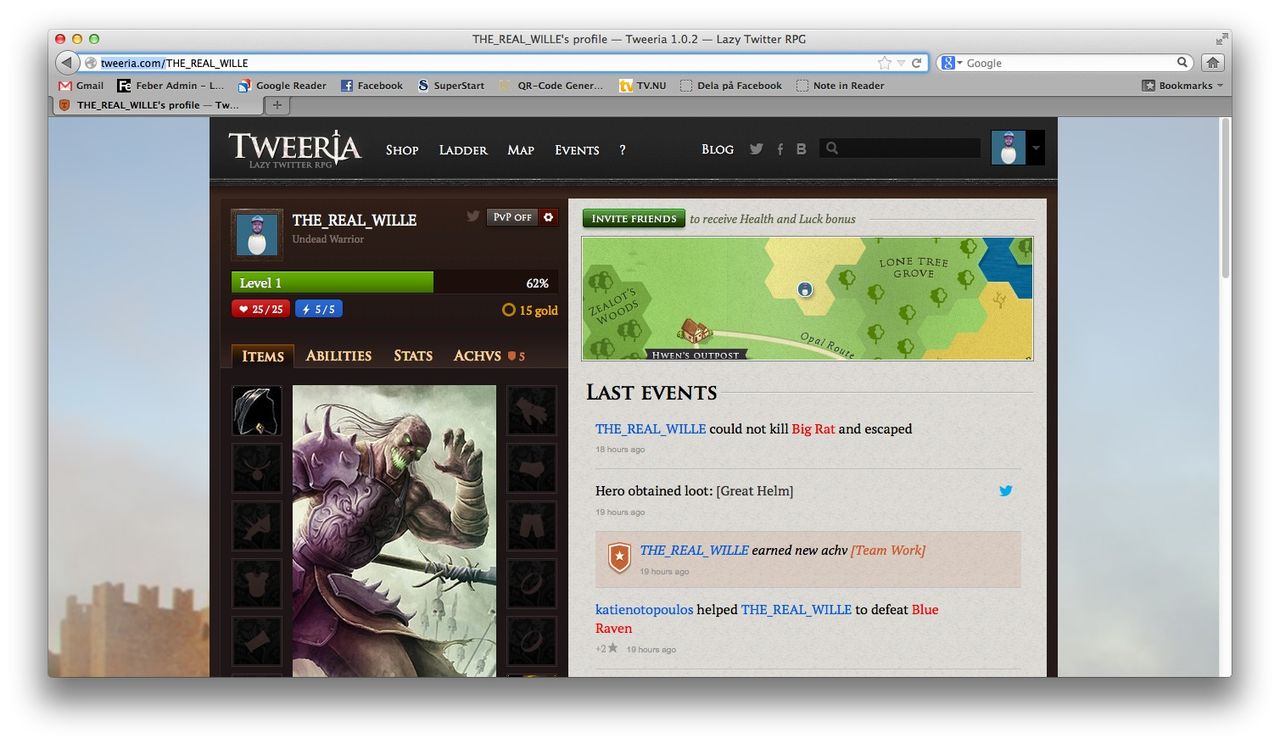Image resolution: width=1280 pixels, height=744 pixels.
Task: Click the browser back button
Action: (x=67, y=62)
